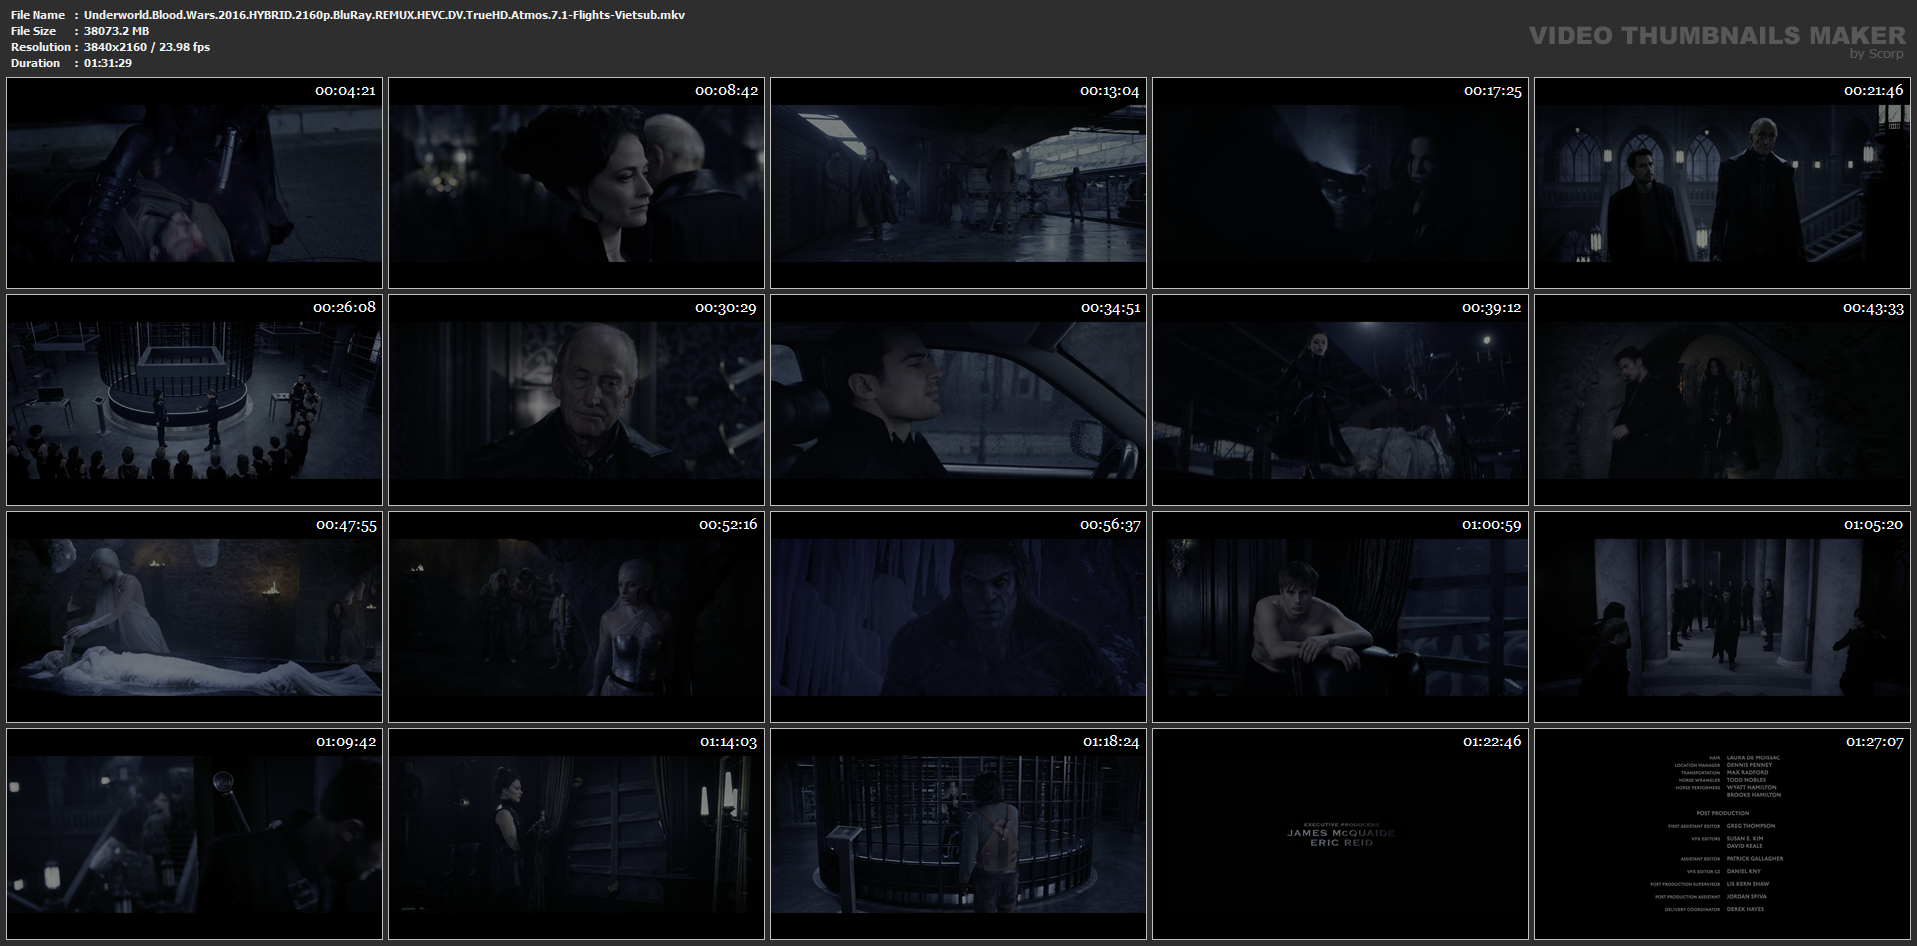Viewport: 1917px width, 946px height.
Task: Click the File Name label
Action: pyautogui.click(x=38, y=15)
